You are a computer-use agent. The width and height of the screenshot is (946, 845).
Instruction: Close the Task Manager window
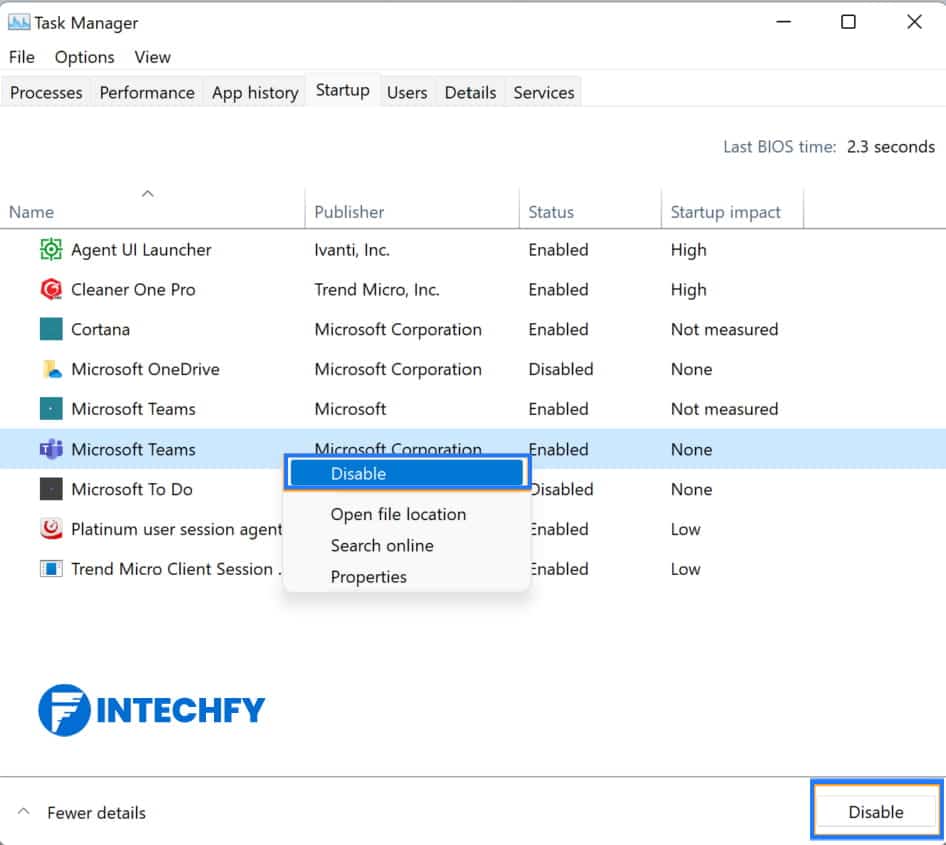(x=914, y=22)
